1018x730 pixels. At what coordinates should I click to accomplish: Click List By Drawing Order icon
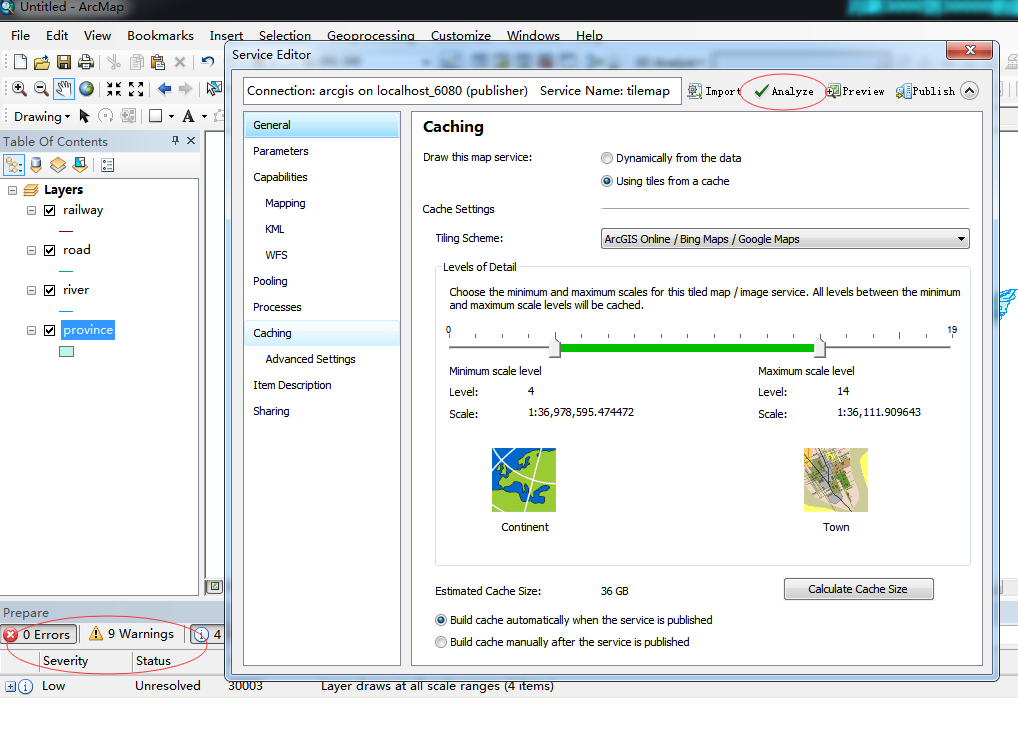[14, 165]
